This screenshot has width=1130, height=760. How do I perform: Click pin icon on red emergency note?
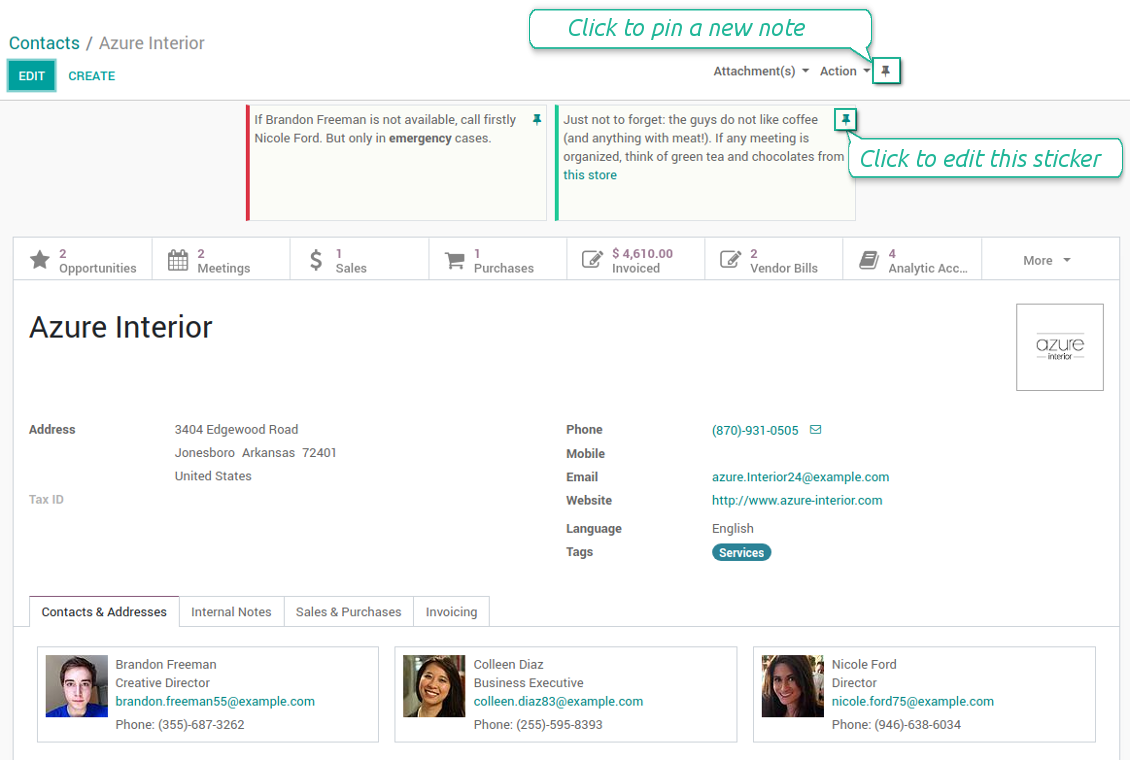coord(537,120)
